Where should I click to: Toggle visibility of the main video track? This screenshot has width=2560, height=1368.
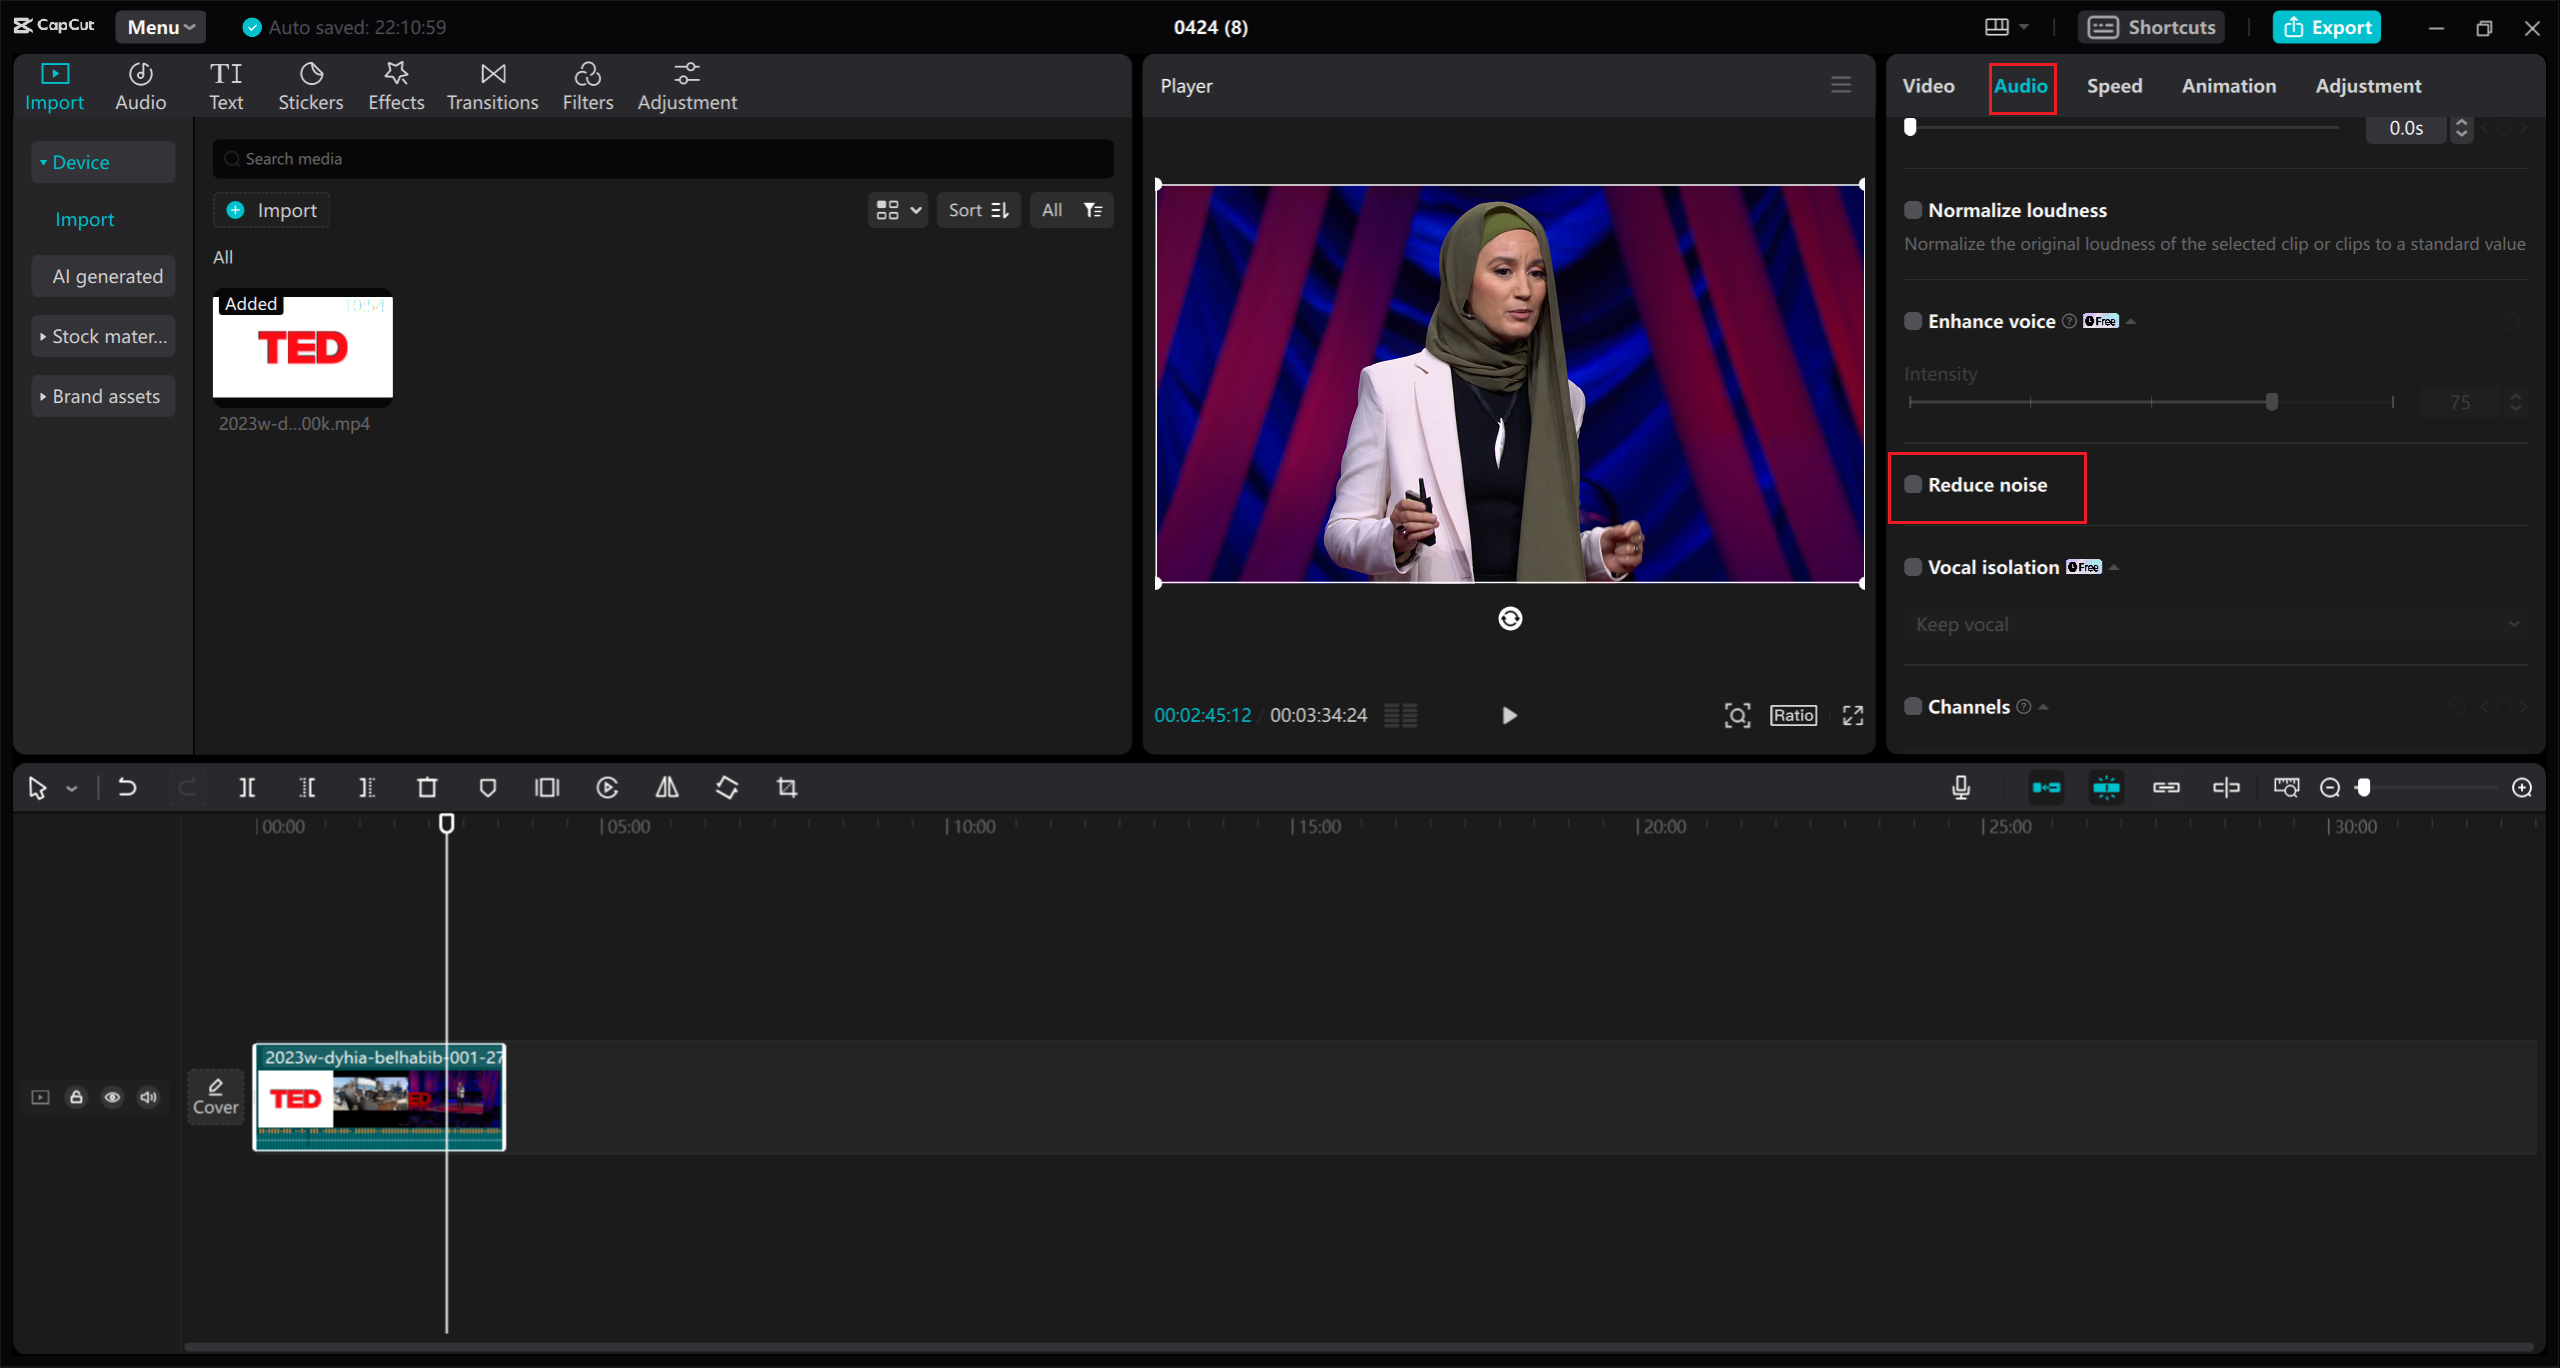coord(112,1097)
